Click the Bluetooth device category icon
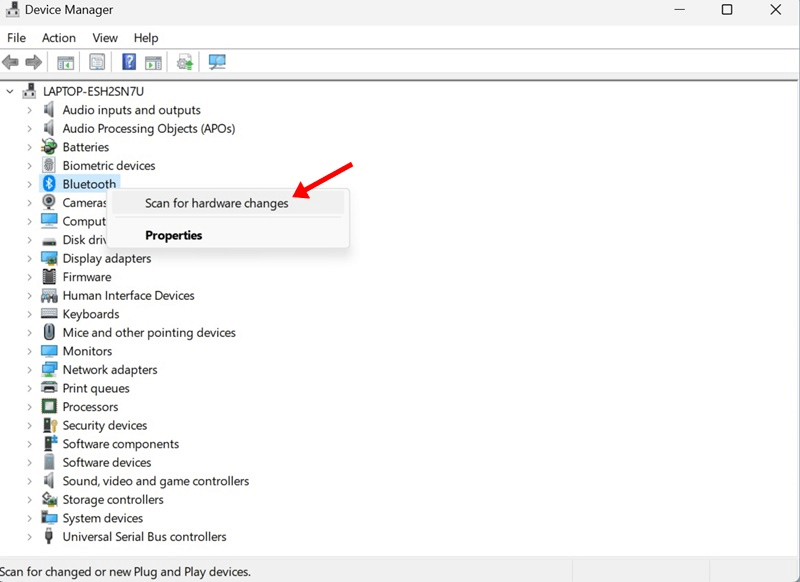Viewport: 800px width, 582px height. (49, 184)
